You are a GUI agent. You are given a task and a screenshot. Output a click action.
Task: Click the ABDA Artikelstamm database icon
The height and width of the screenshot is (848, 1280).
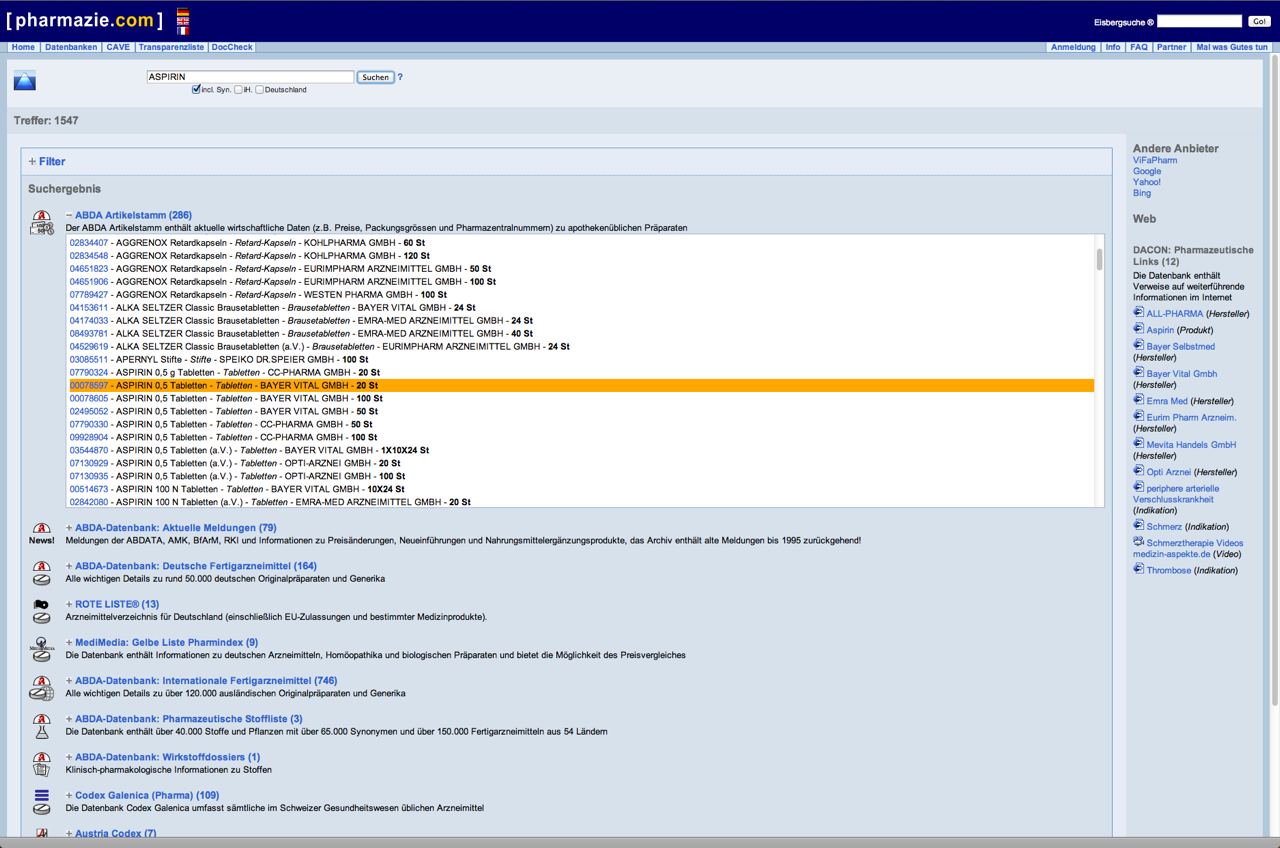pos(41,222)
